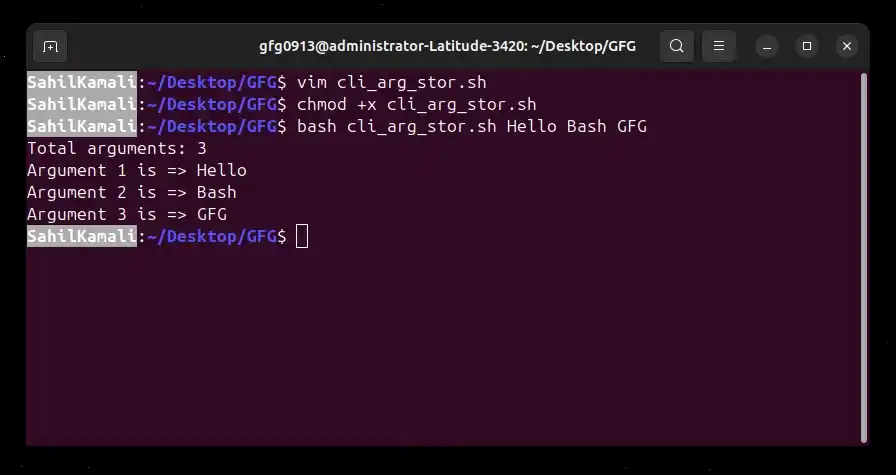Click the 'Argument 1 is => Hello' line
Screen dimensions: 896x475
pyautogui.click(x=137, y=170)
